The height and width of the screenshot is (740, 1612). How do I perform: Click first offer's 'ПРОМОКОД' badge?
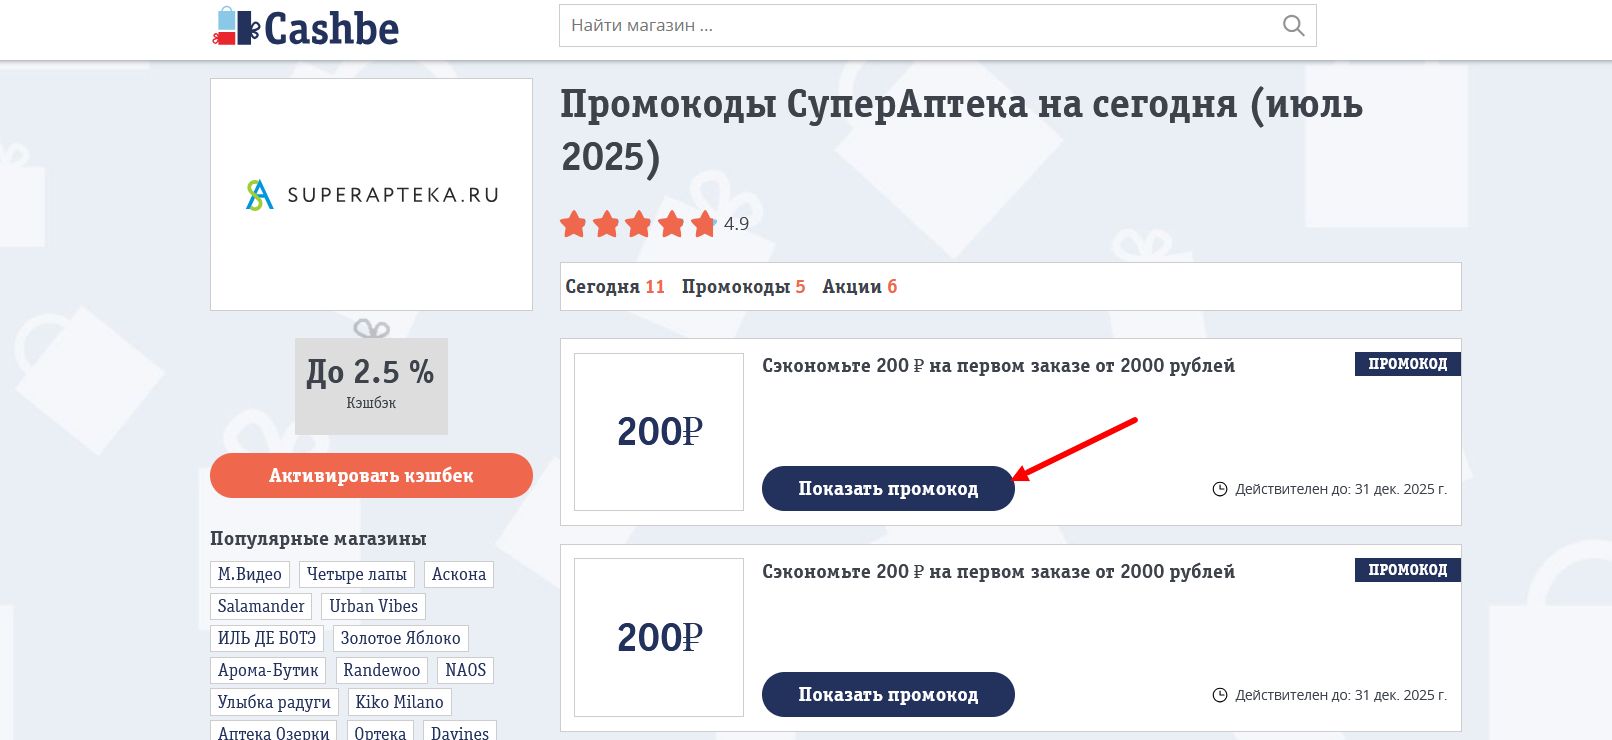point(1408,364)
